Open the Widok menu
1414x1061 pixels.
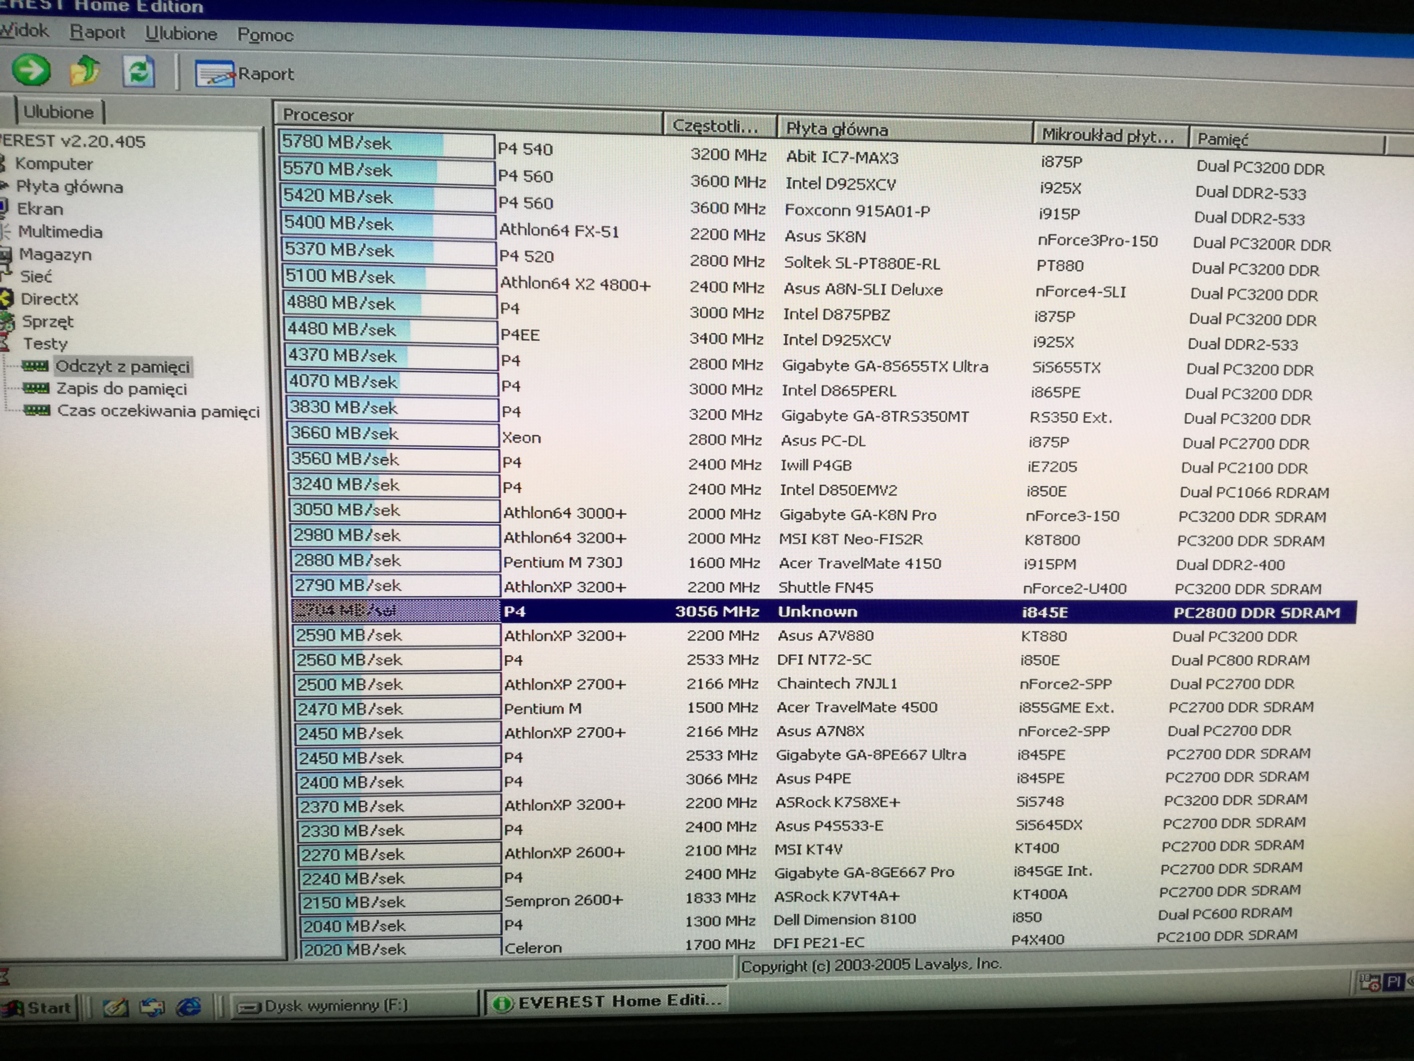coord(24,31)
